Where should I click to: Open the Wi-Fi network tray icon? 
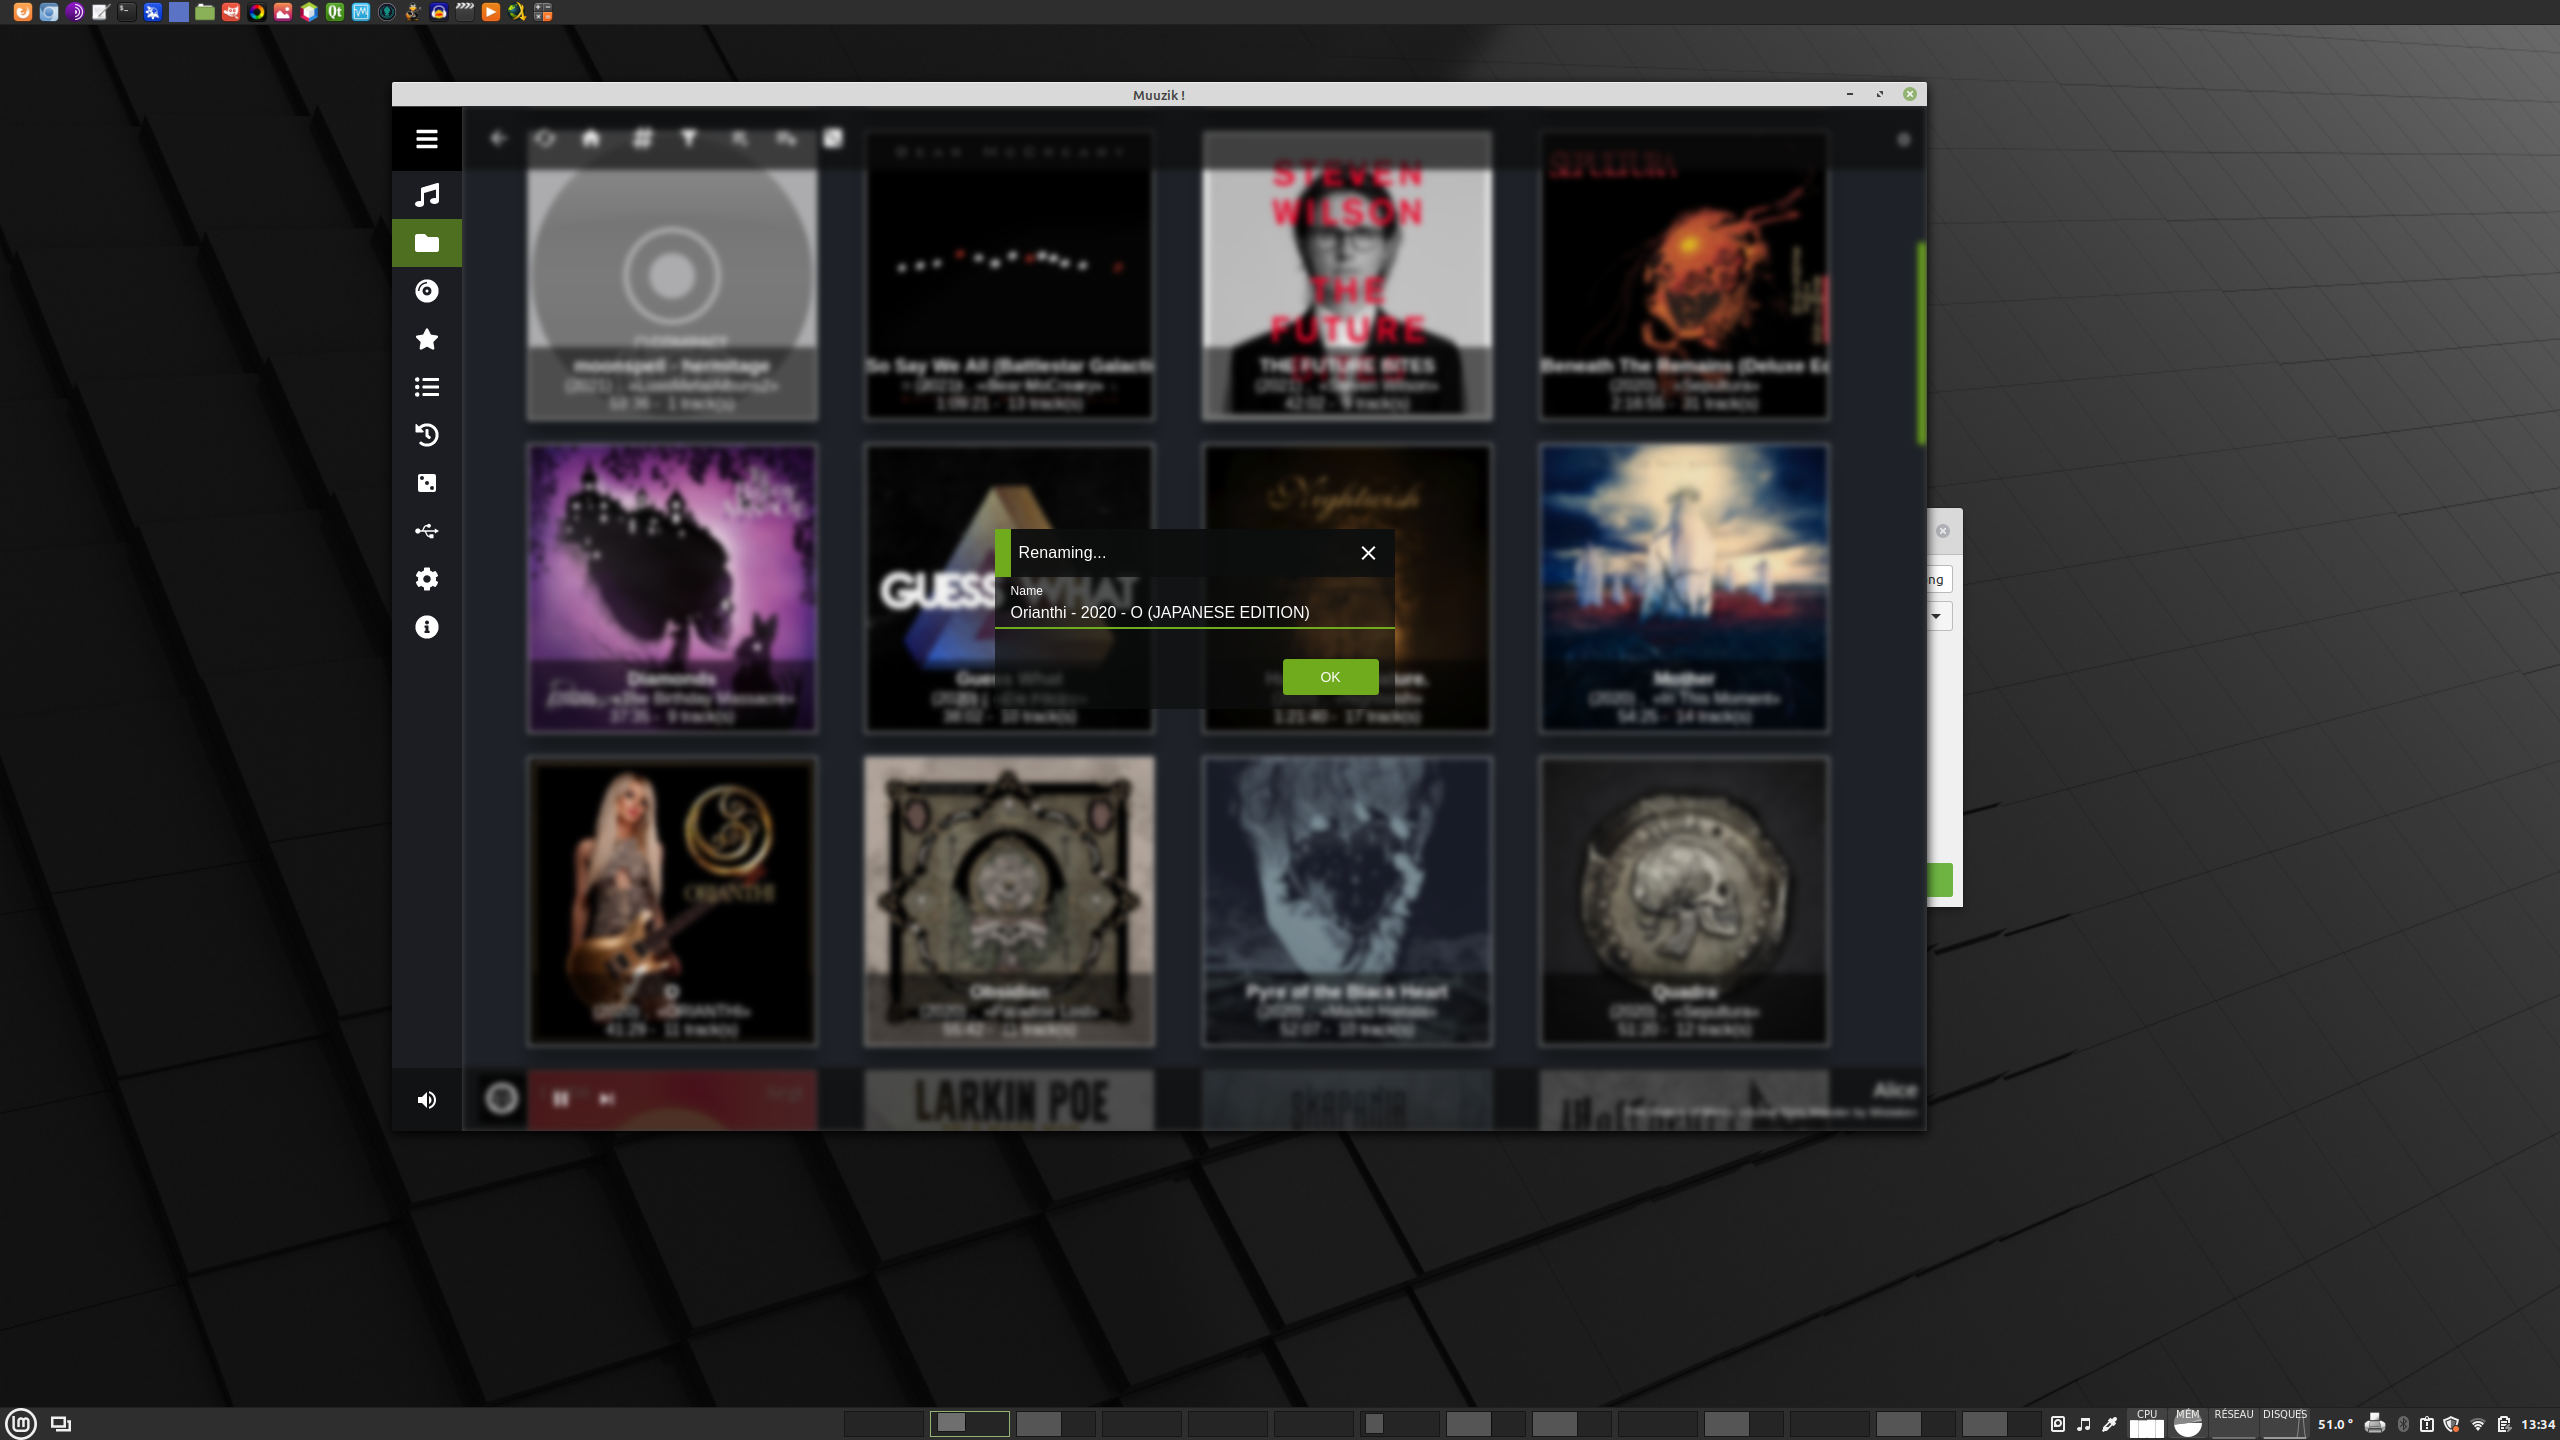(2478, 1424)
